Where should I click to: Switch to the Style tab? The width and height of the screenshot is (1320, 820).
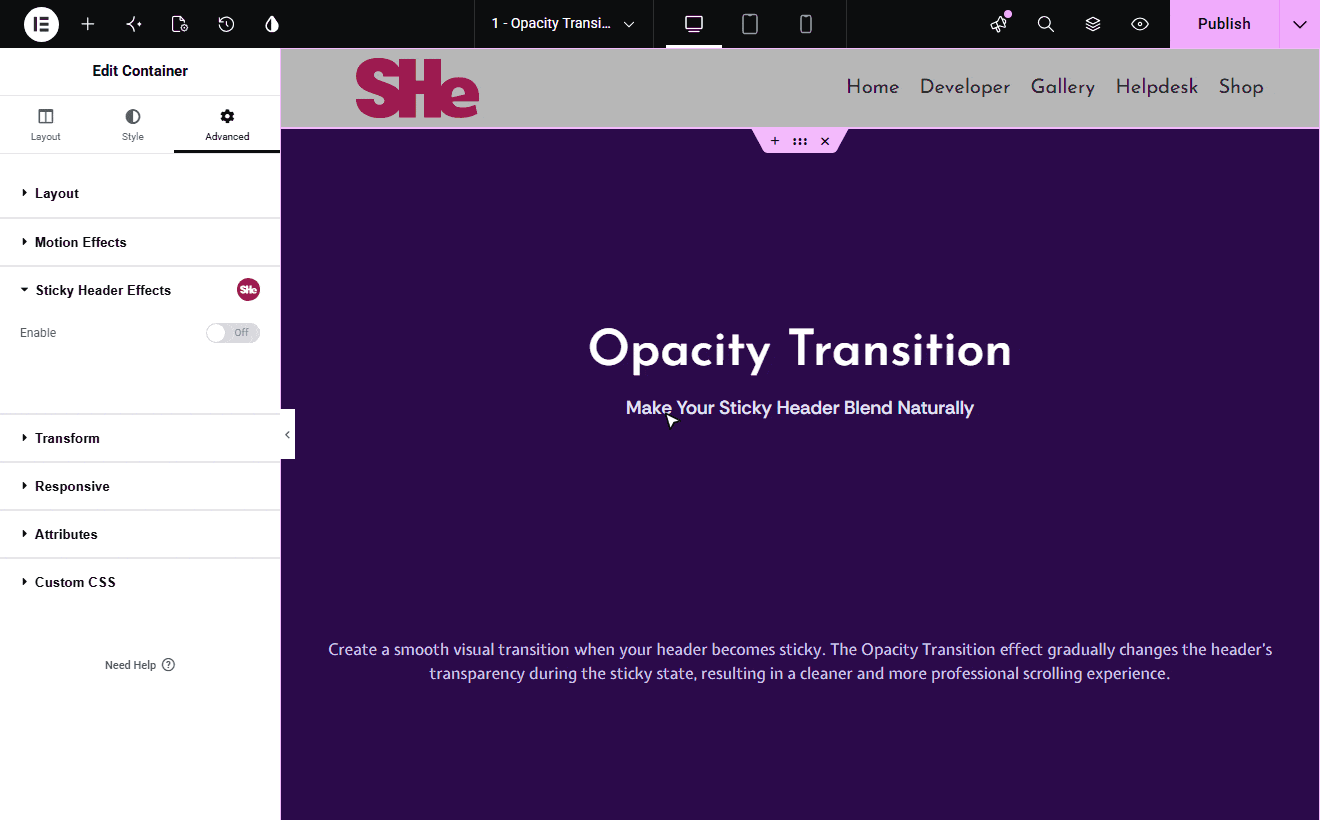[x=133, y=125]
